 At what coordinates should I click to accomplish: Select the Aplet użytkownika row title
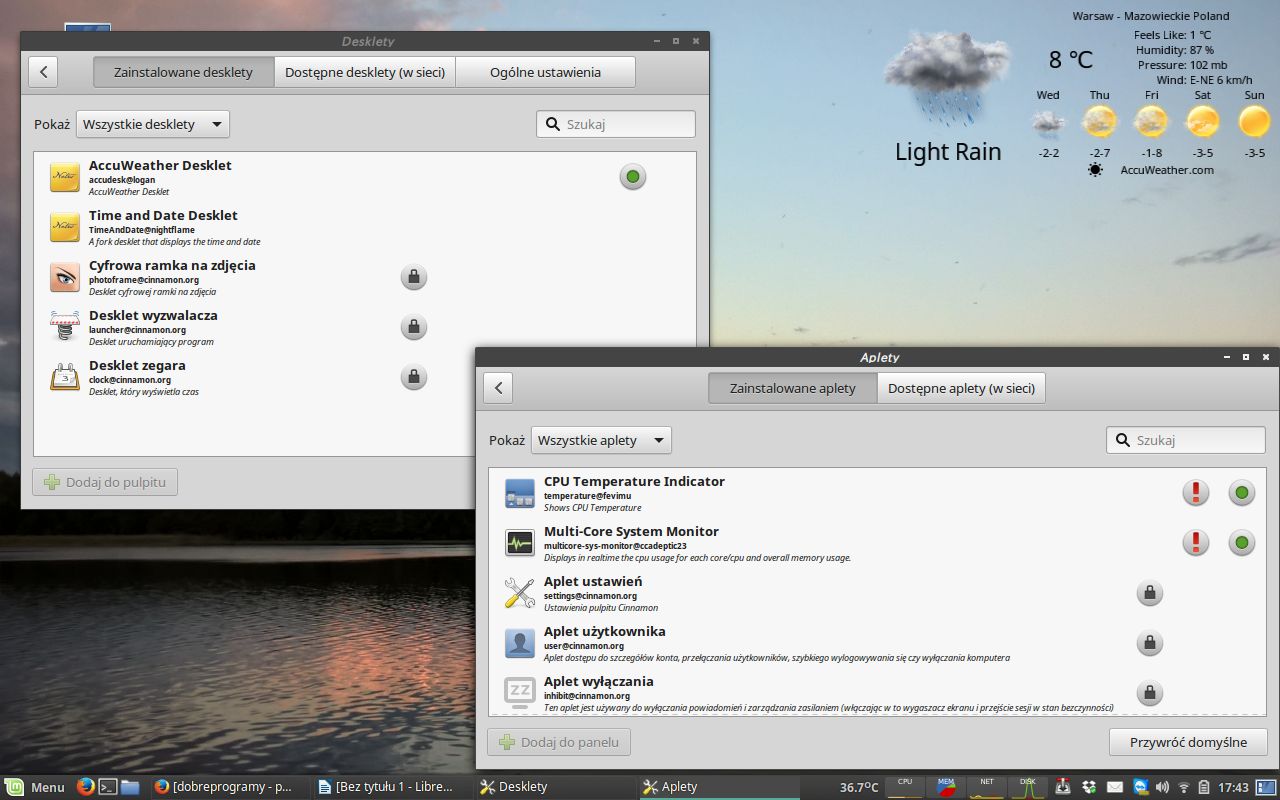pos(604,631)
